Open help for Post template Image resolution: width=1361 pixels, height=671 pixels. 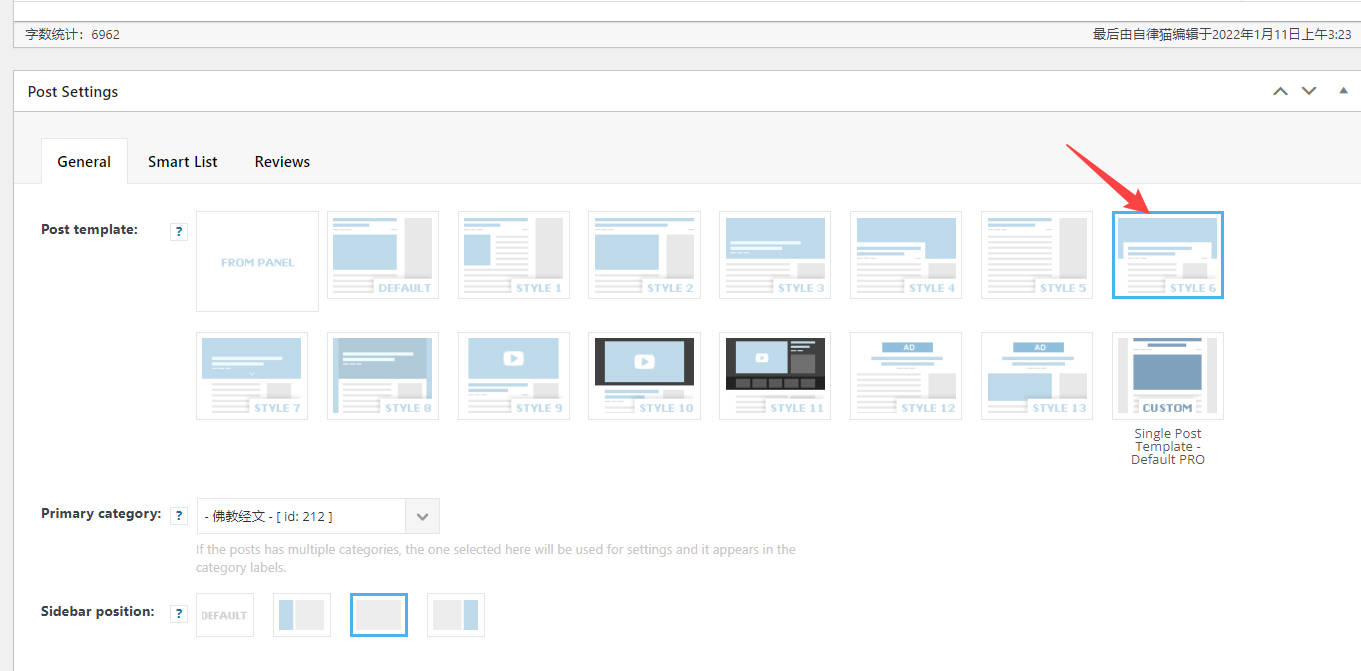(179, 232)
